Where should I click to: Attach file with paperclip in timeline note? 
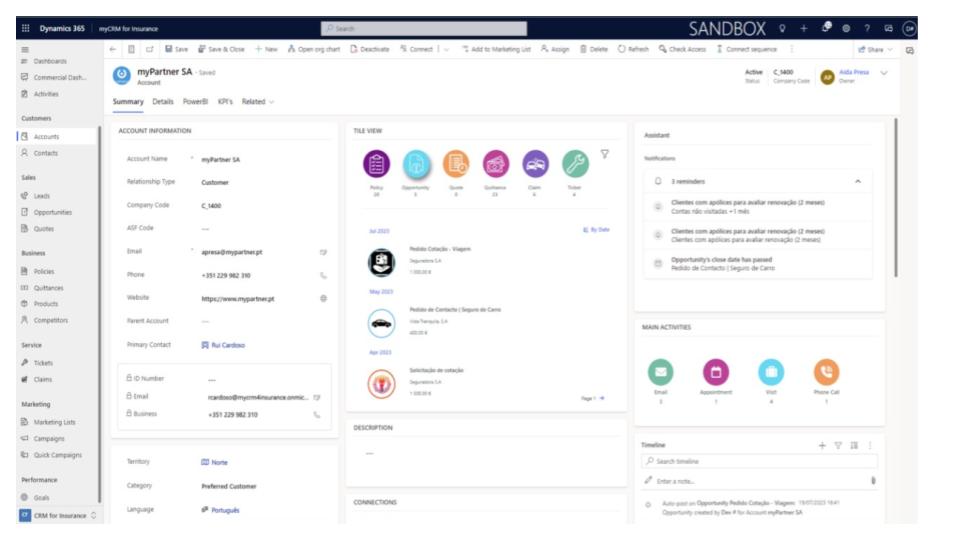873,481
